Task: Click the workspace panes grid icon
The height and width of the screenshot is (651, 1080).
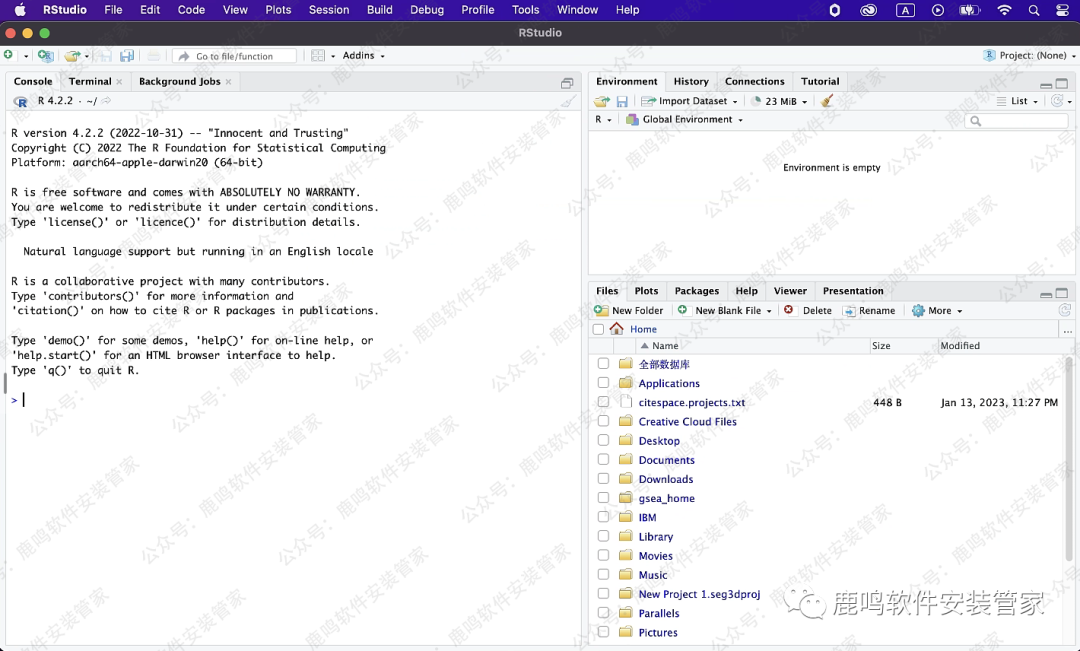Action: 318,56
